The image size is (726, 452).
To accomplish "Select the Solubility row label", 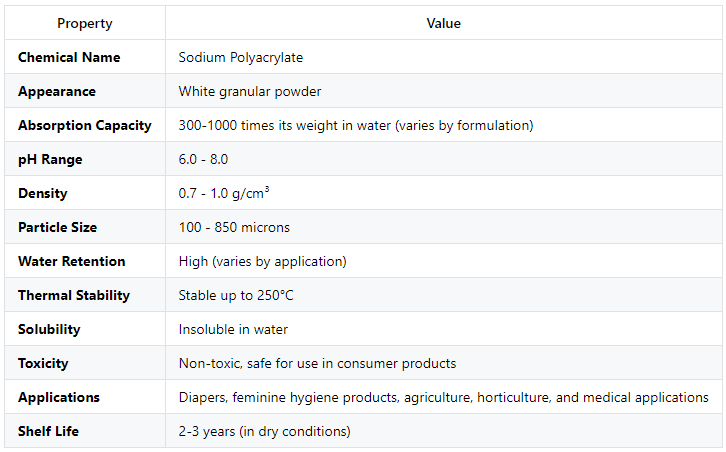I will (x=49, y=329).
